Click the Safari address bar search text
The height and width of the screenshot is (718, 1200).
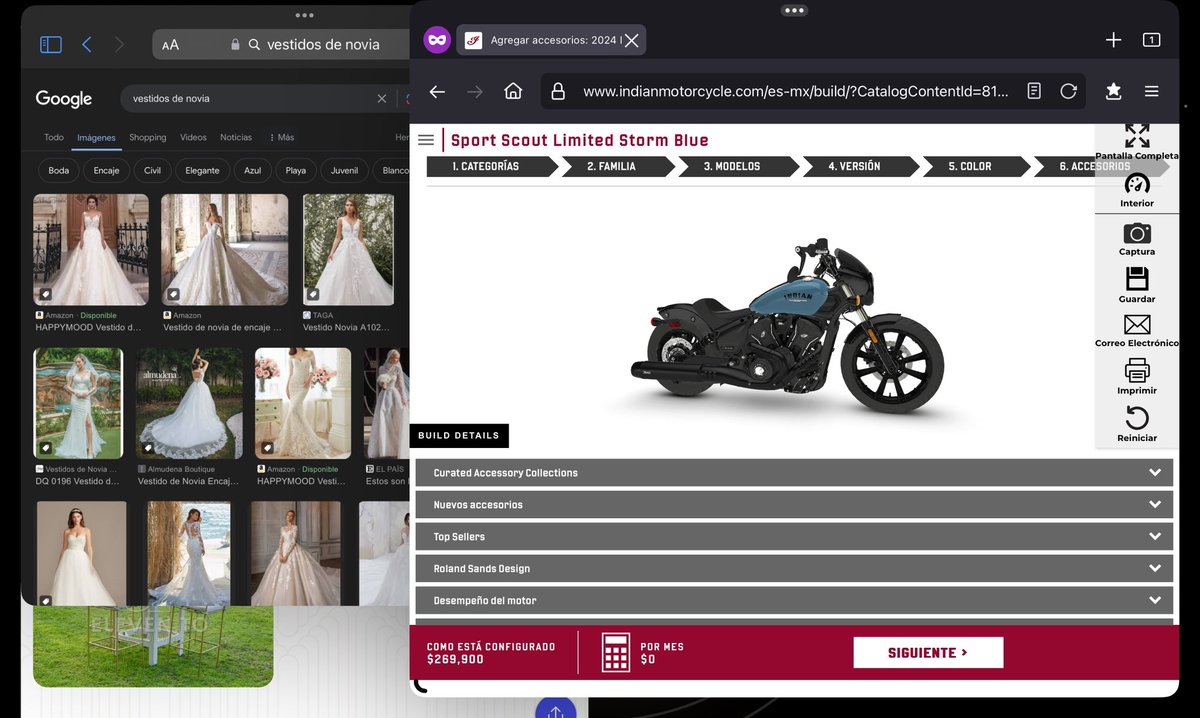[x=323, y=44]
